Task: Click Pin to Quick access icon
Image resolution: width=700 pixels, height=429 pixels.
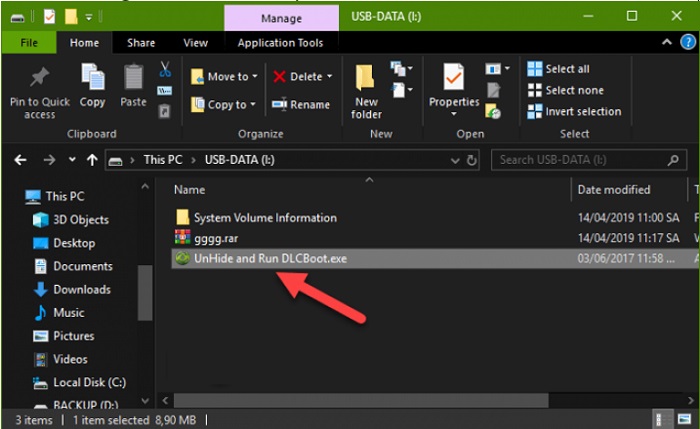Action: coord(39,77)
